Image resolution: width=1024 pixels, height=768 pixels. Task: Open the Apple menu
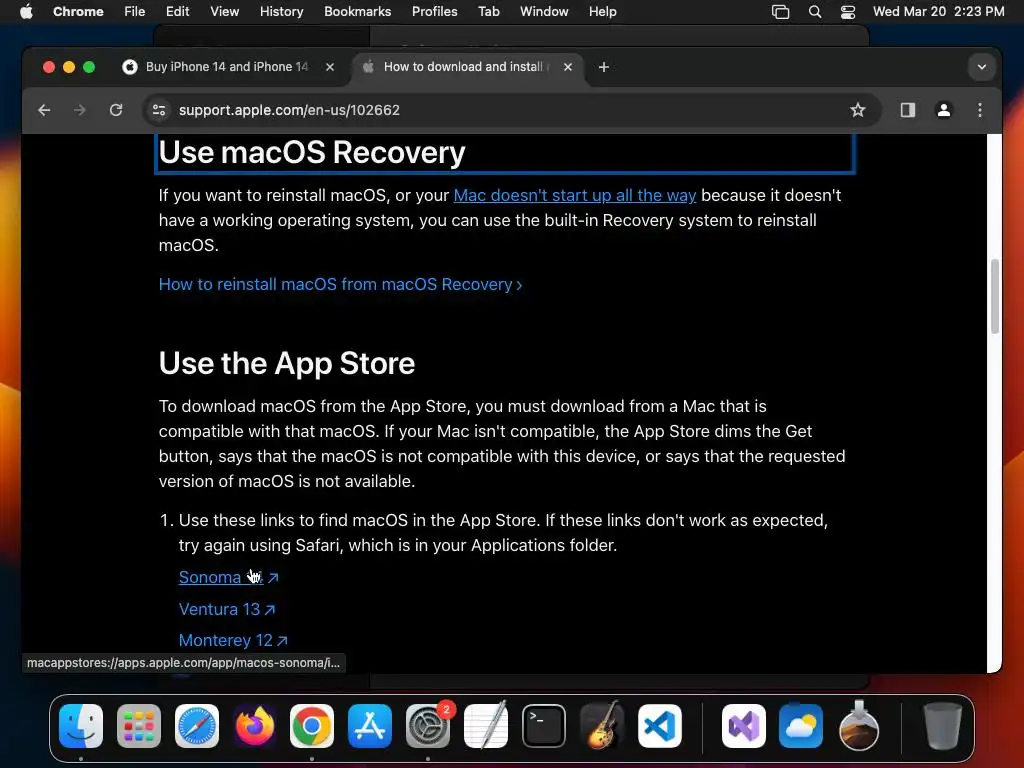[26, 12]
